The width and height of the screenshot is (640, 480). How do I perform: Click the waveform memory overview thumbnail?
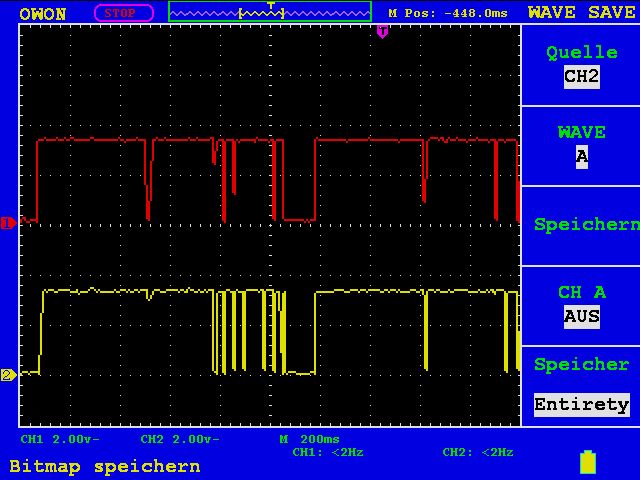point(270,12)
